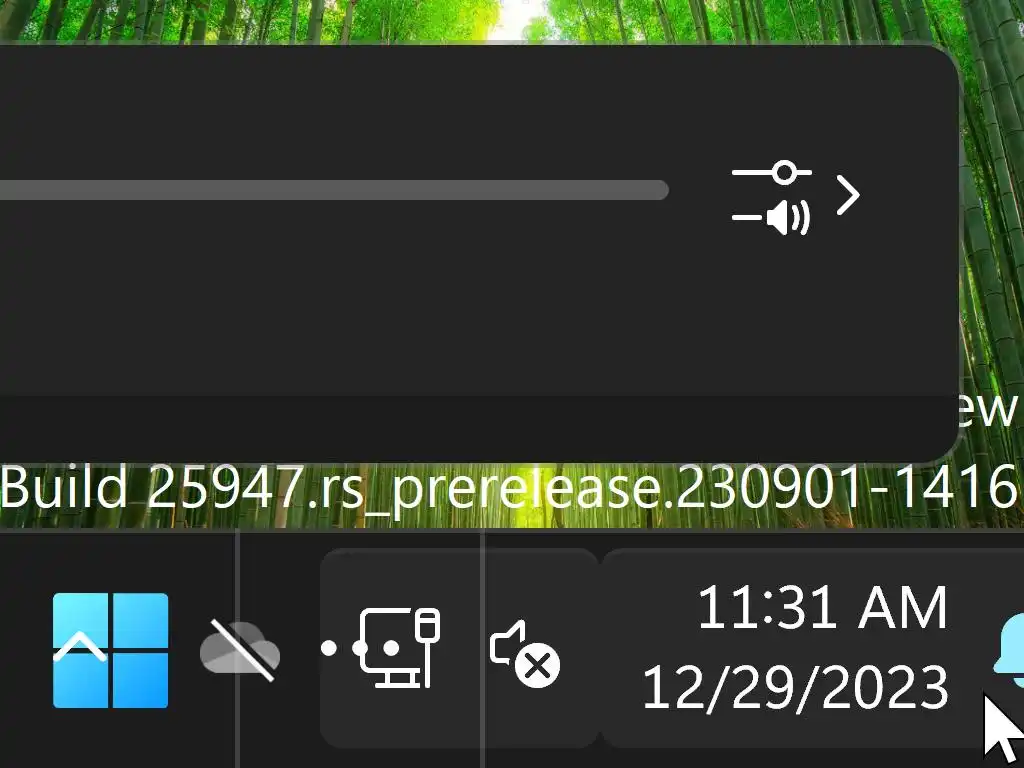Expand the right chevron next to sound output

(x=848, y=195)
